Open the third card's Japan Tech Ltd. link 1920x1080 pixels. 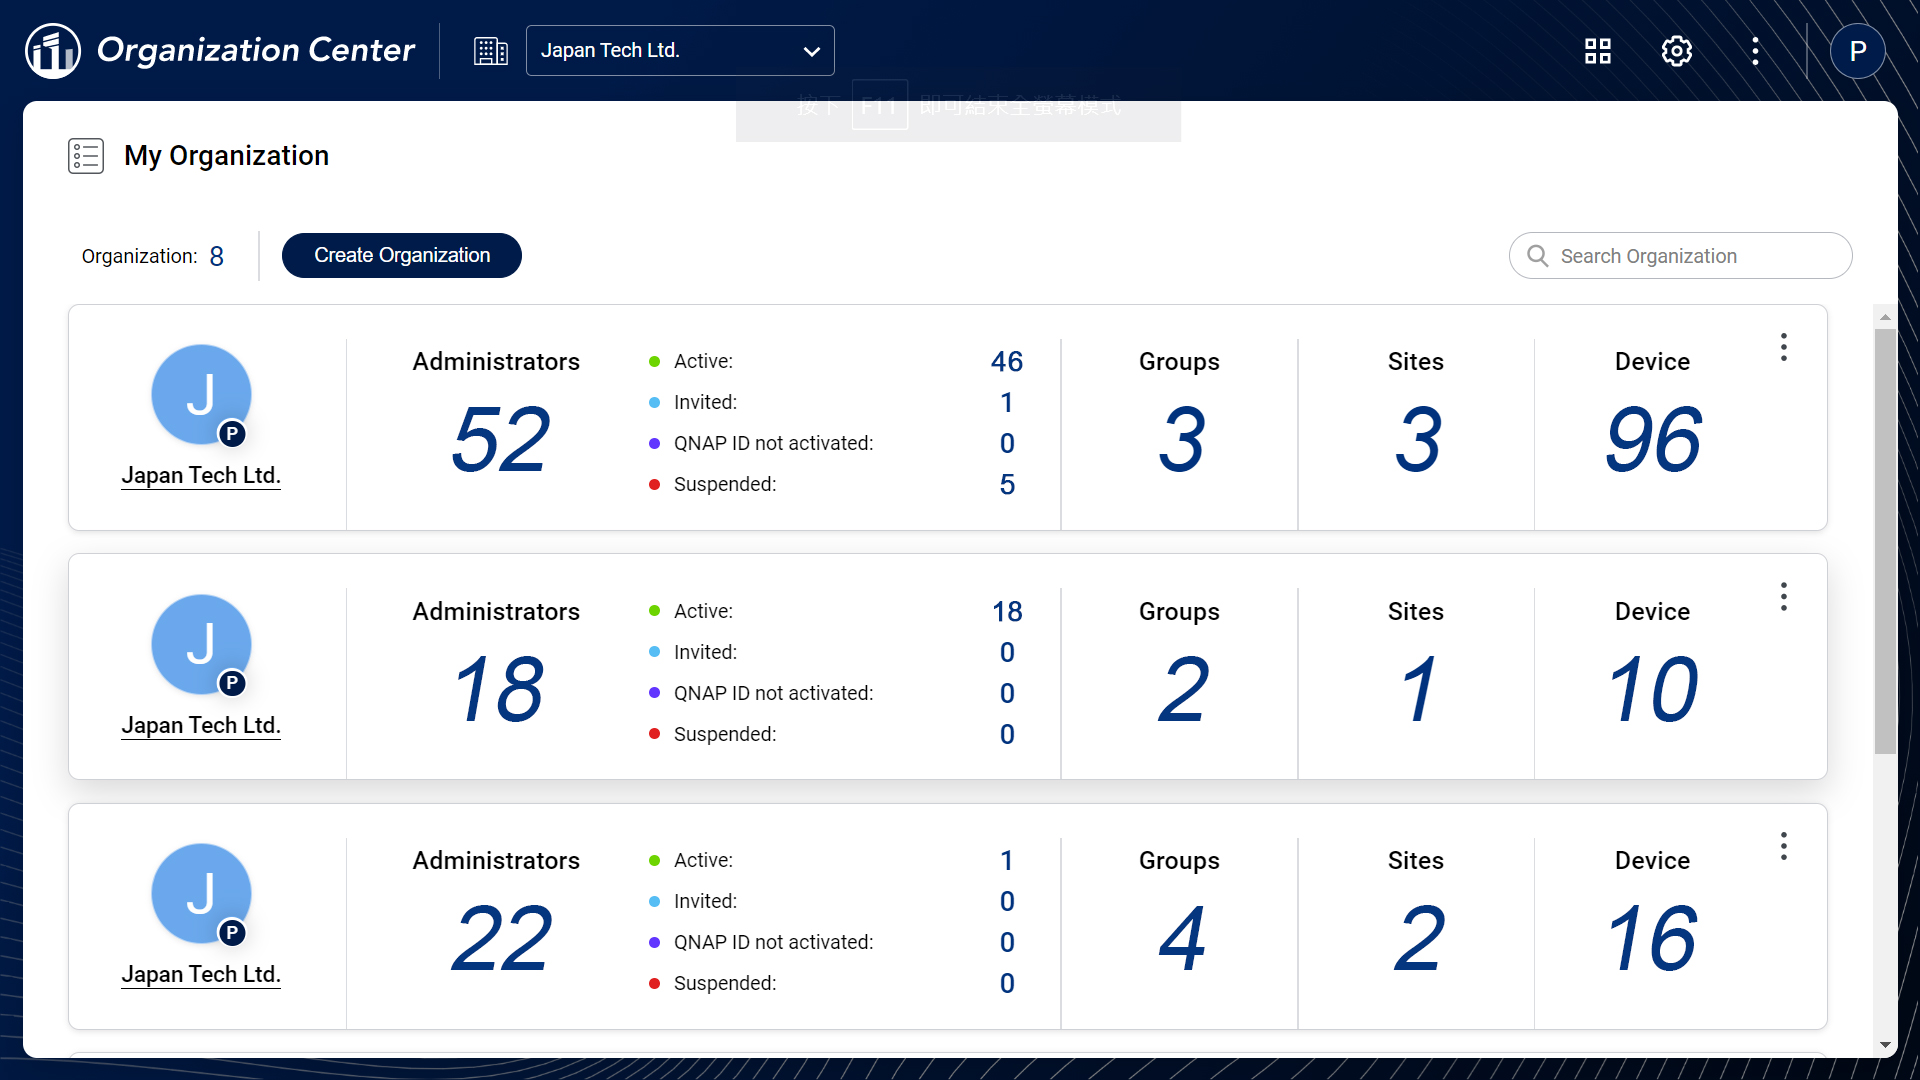tap(201, 975)
